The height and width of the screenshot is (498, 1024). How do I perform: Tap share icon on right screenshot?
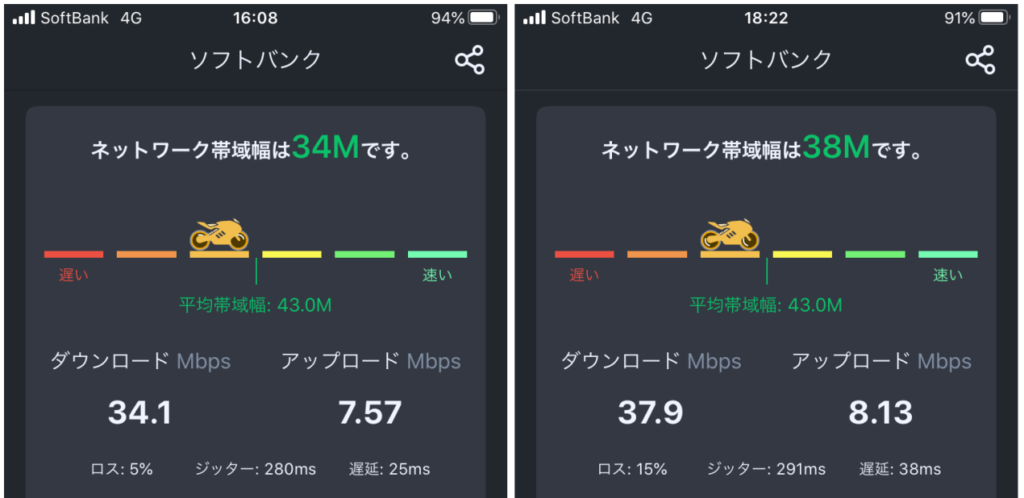pyautogui.click(x=980, y=60)
